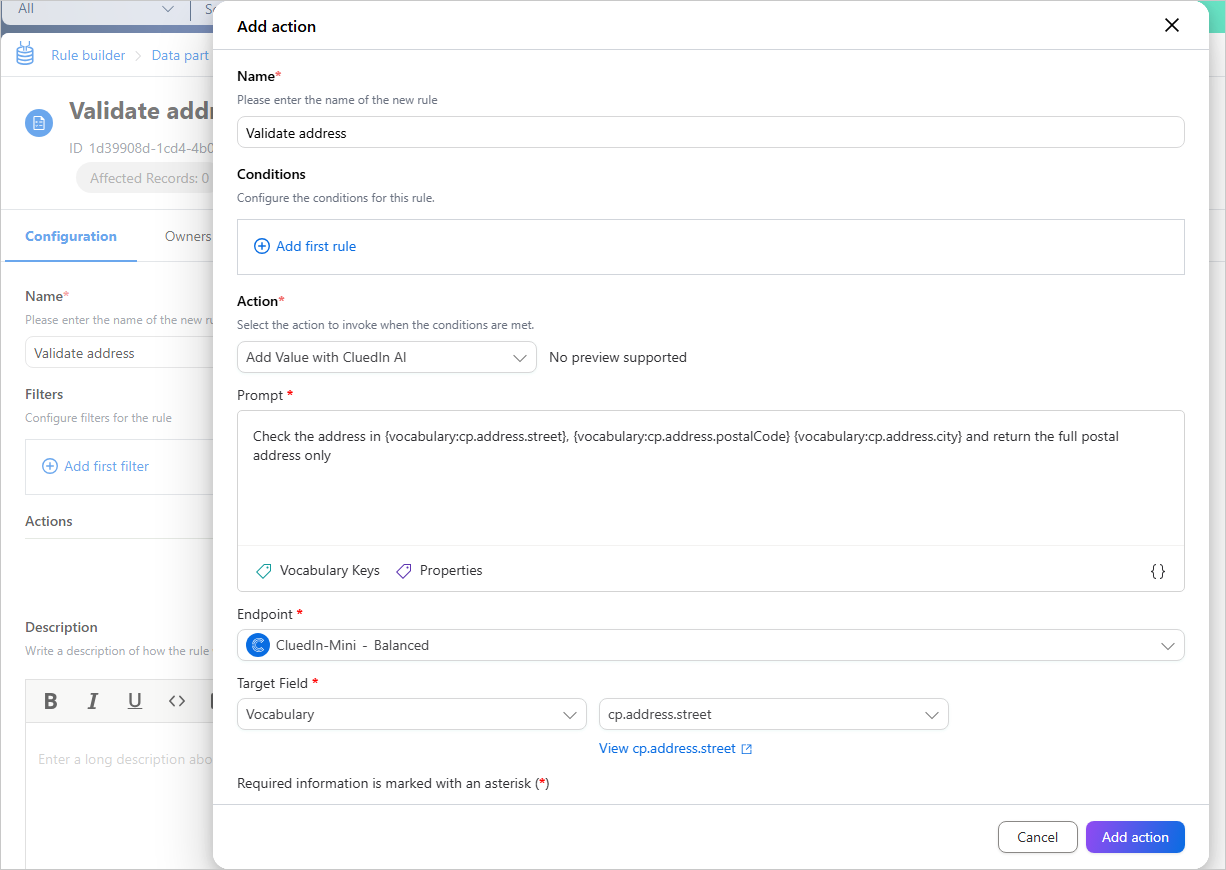1226x870 pixels.
Task: Insert code formatting in description editor
Action: tap(177, 701)
